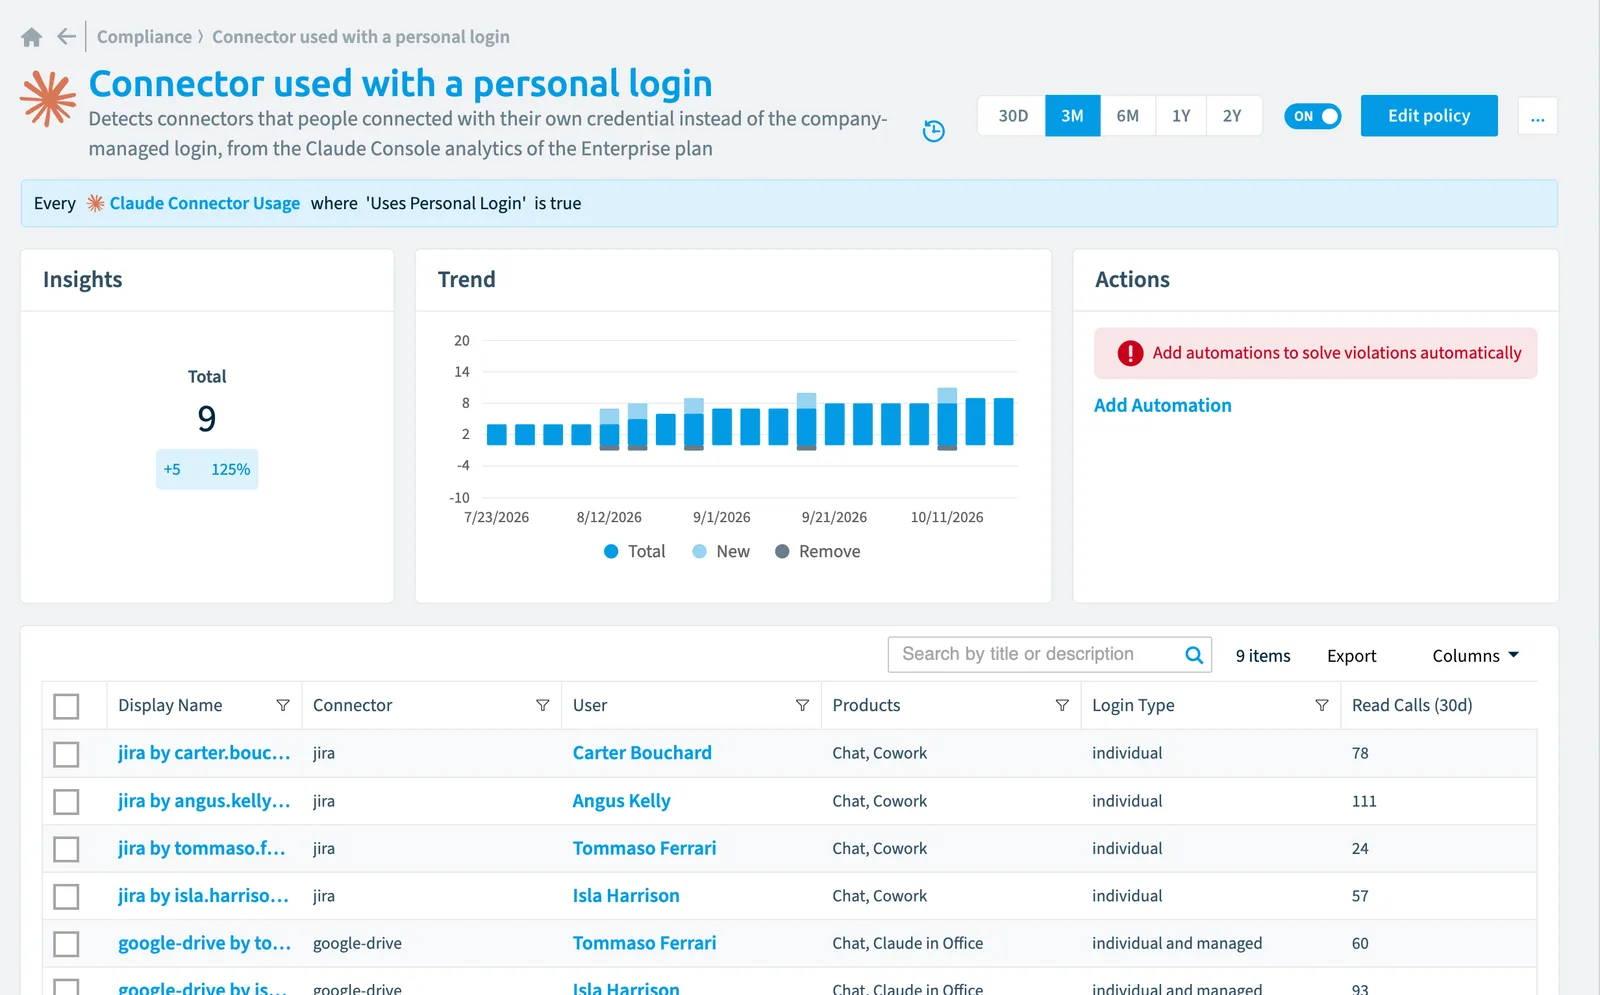Select the 6M time range
The width and height of the screenshot is (1600, 995).
[x=1127, y=116]
